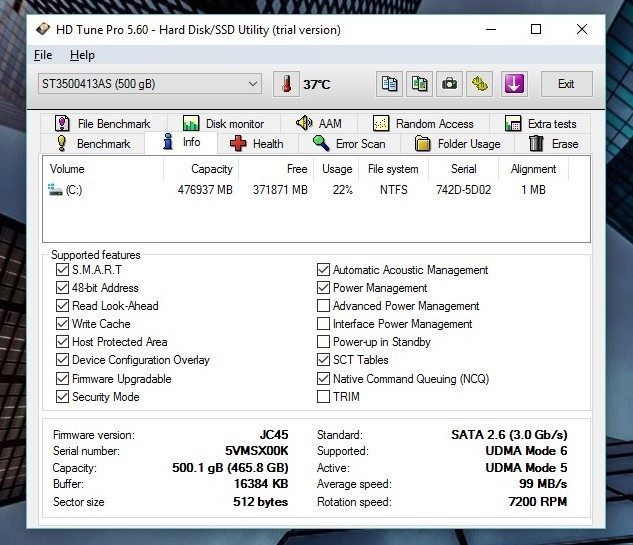Open the File Benchmark tab
This screenshot has height=545, width=633.
[x=103, y=124]
